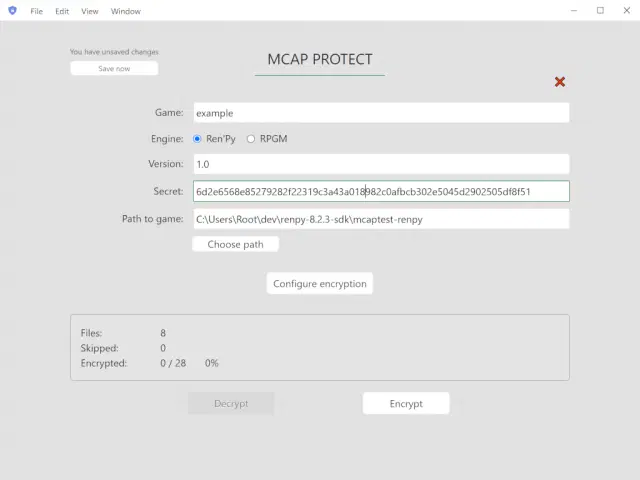The width and height of the screenshot is (640, 480).
Task: Select the RPGM engine radio button
Action: pyautogui.click(x=251, y=139)
